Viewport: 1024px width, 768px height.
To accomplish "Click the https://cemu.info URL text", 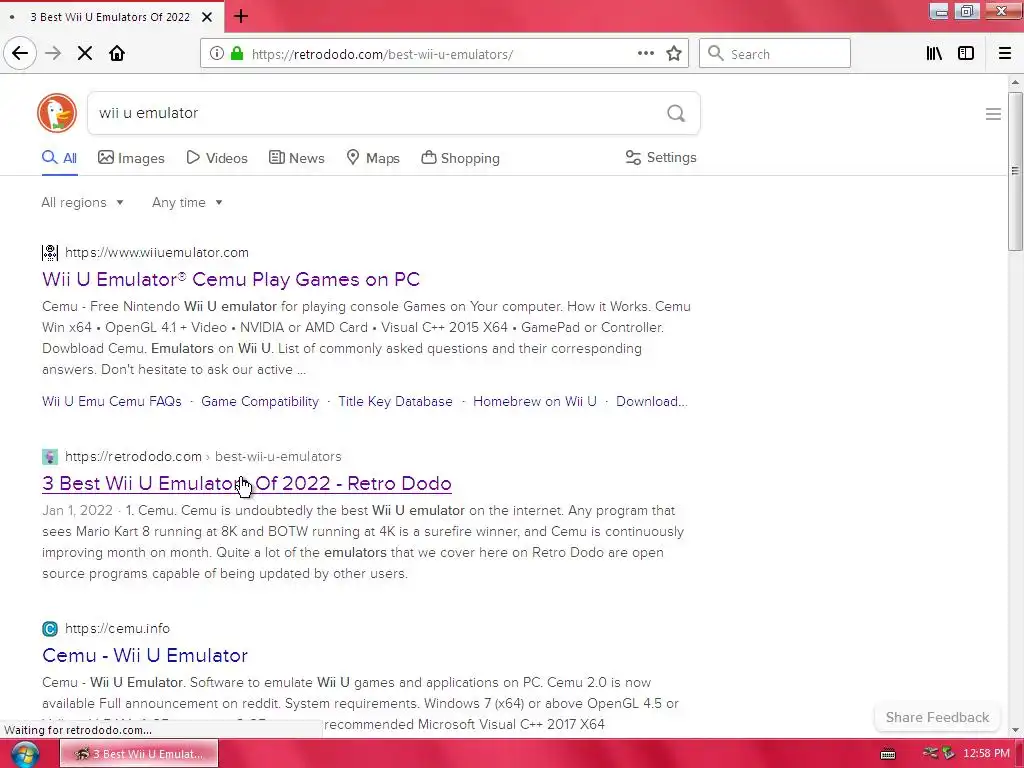I will 118,628.
